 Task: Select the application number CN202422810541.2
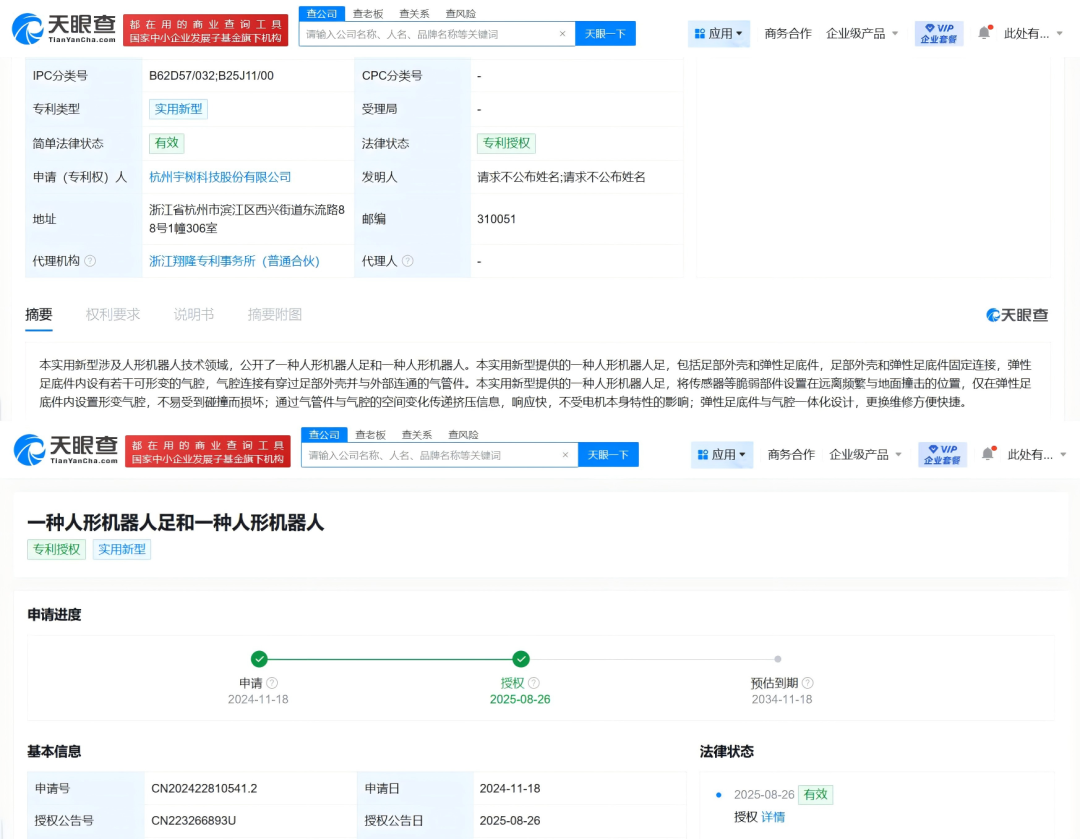click(204, 788)
